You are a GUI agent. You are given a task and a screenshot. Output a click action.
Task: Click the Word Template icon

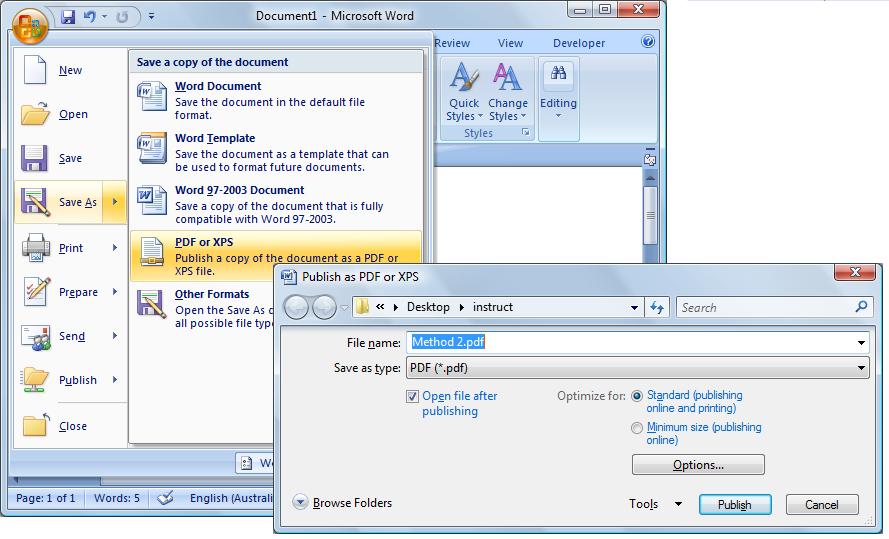[x=152, y=148]
